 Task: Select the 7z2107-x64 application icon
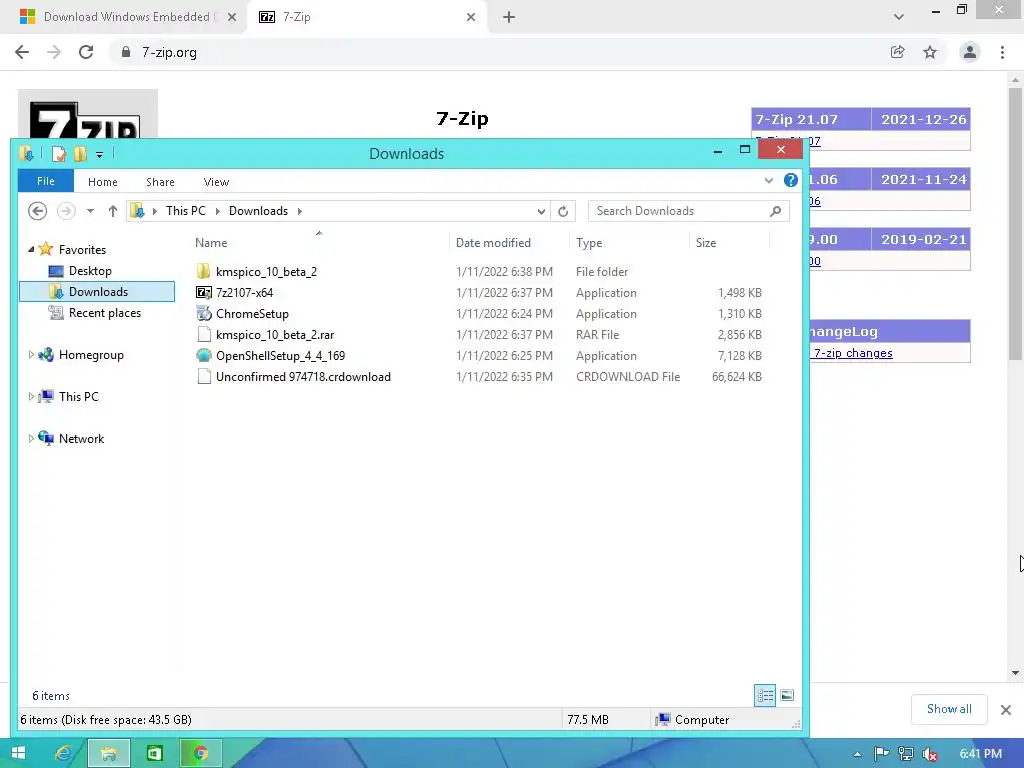(x=204, y=292)
